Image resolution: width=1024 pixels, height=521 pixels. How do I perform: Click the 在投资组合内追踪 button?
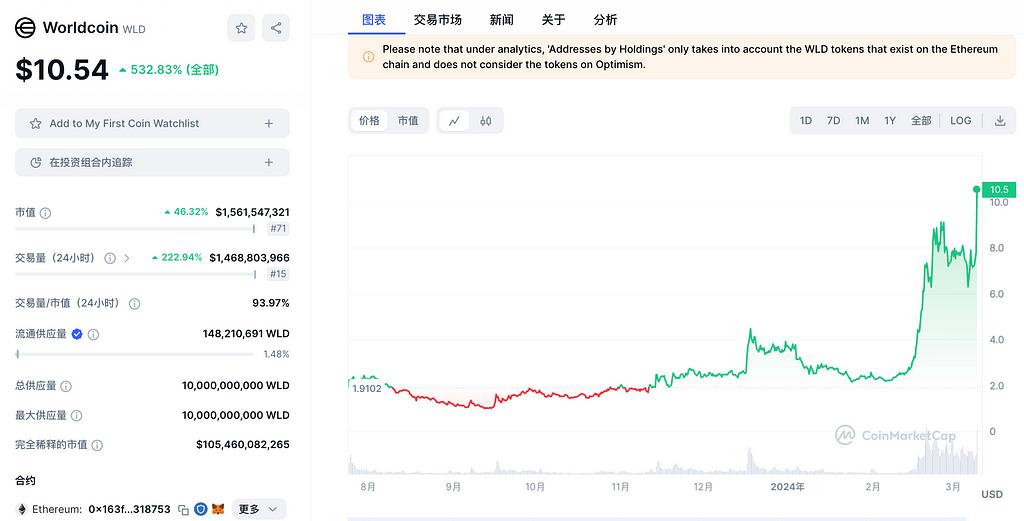click(x=152, y=162)
